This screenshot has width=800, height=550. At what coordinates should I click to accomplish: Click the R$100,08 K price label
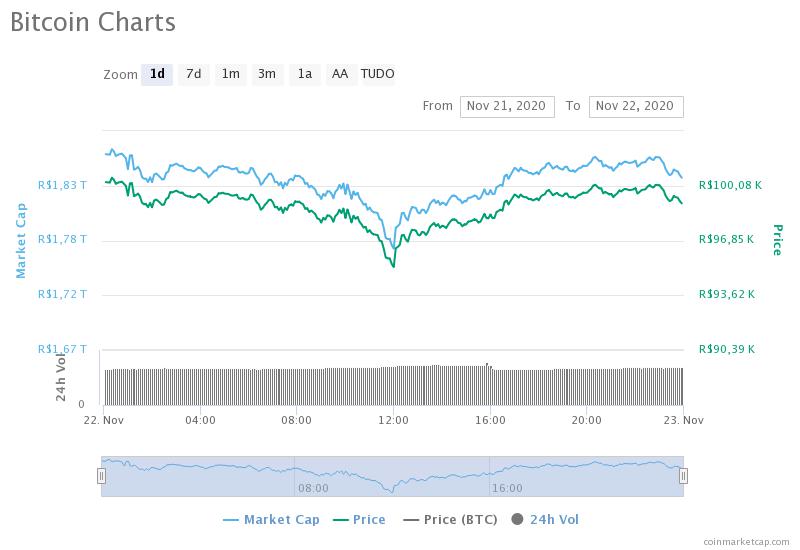pyautogui.click(x=730, y=185)
